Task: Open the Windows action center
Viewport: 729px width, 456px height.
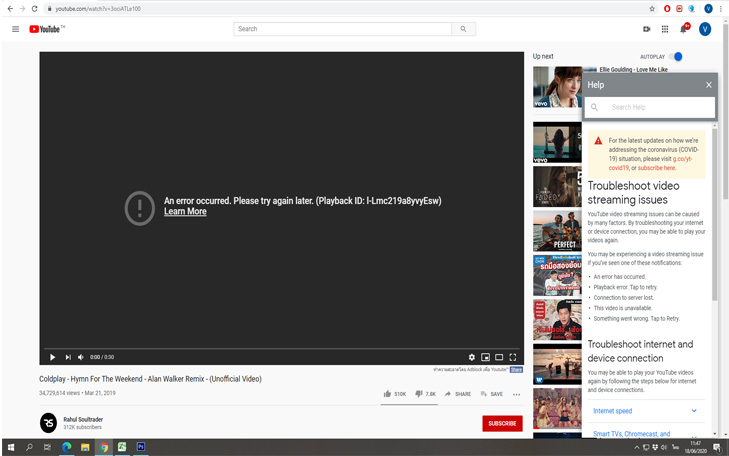Action: (717, 447)
